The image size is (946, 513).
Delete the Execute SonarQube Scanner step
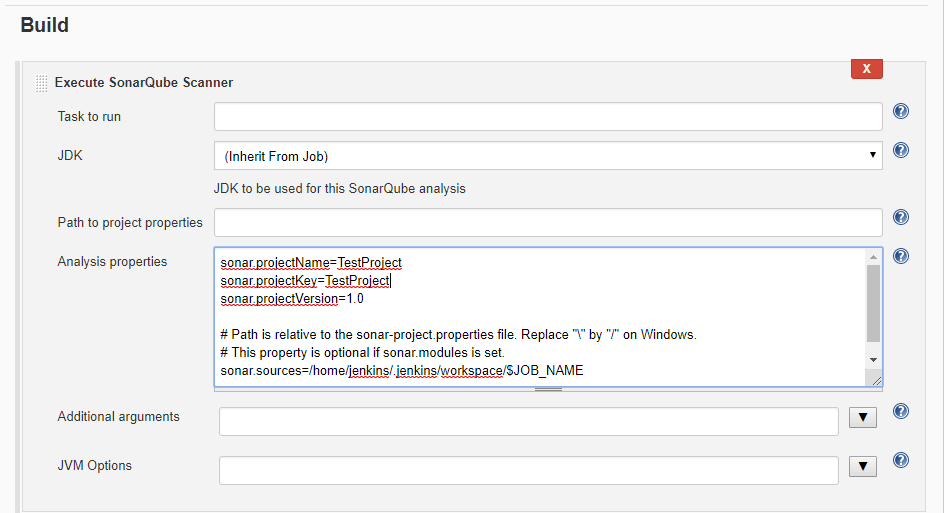(x=866, y=69)
